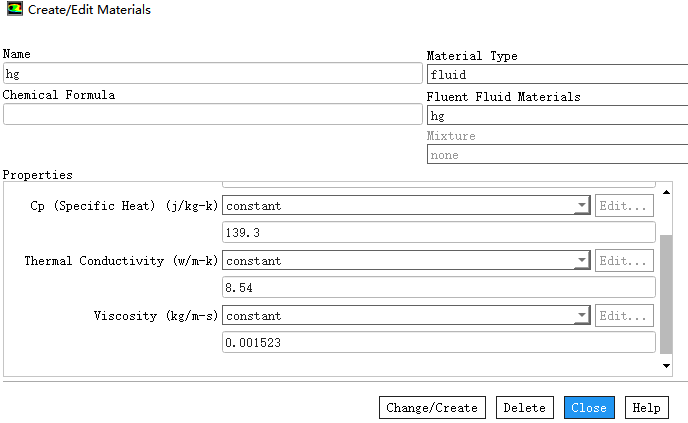This screenshot has height=423, width=688.
Task: Expand the Cp Specific Heat method dropdown
Action: pos(581,206)
